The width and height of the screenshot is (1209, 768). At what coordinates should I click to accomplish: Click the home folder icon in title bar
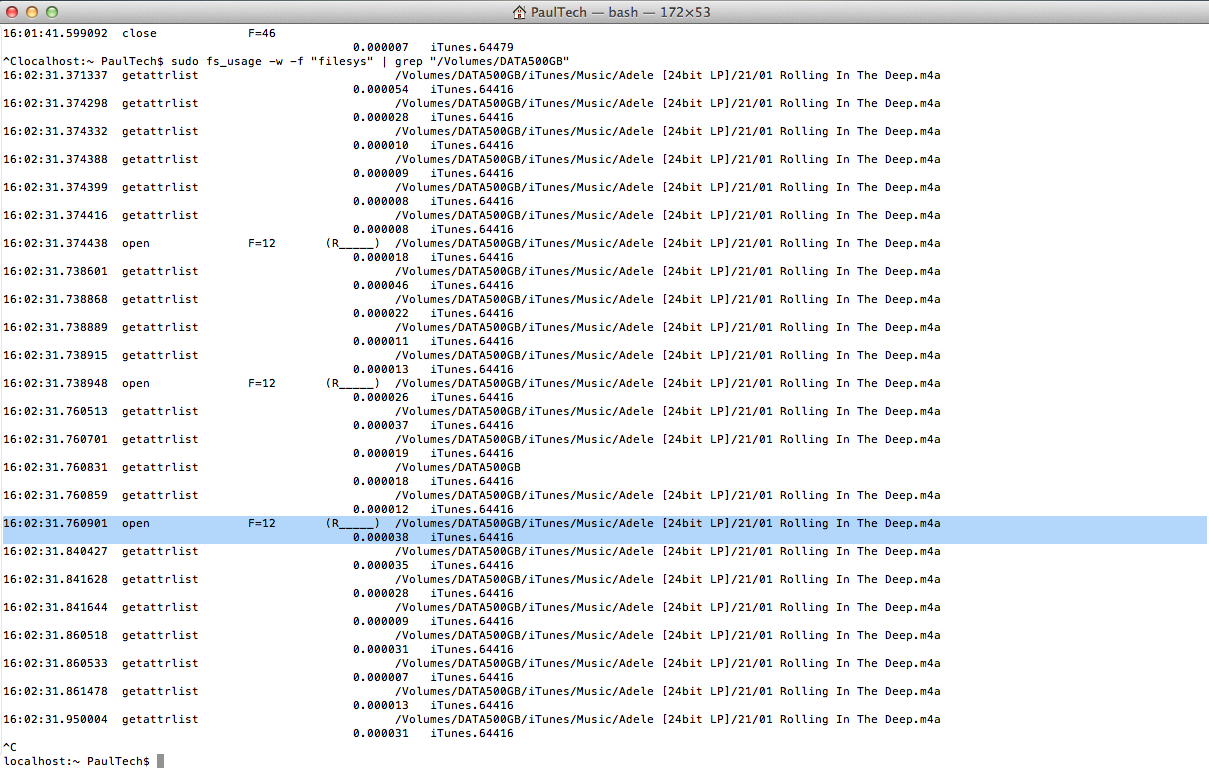pyautogui.click(x=520, y=12)
